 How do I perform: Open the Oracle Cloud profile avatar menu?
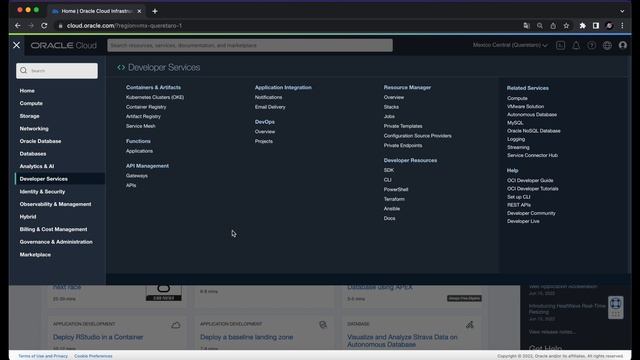(x=623, y=45)
